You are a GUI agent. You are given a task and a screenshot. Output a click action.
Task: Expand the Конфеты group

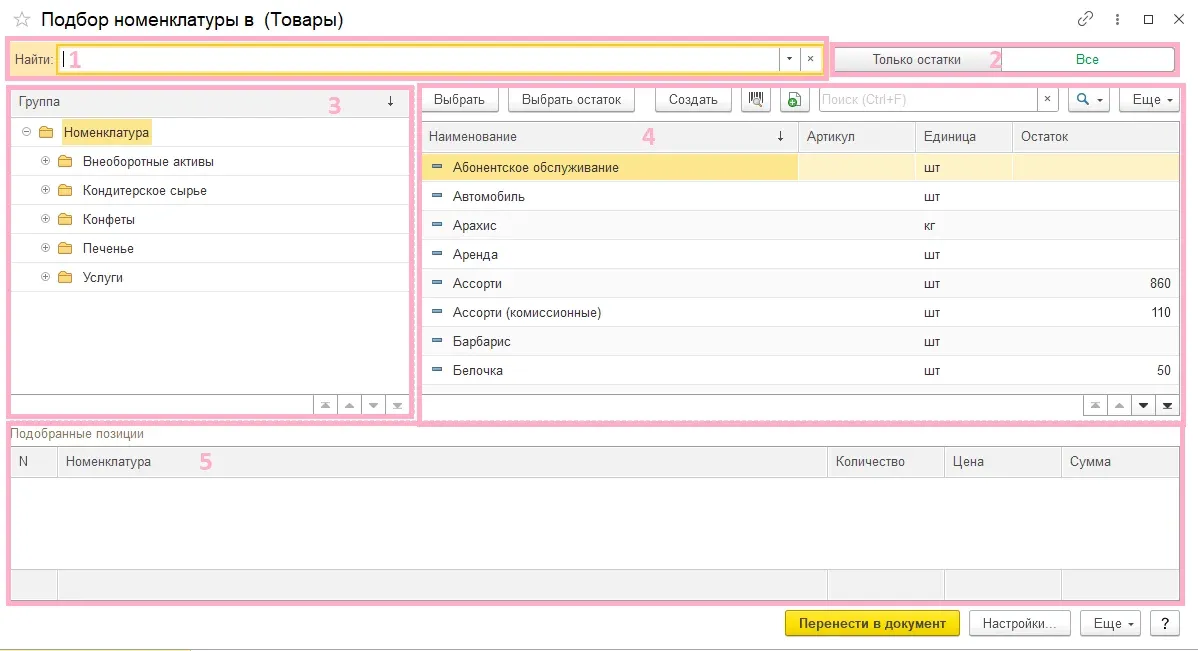(45, 219)
